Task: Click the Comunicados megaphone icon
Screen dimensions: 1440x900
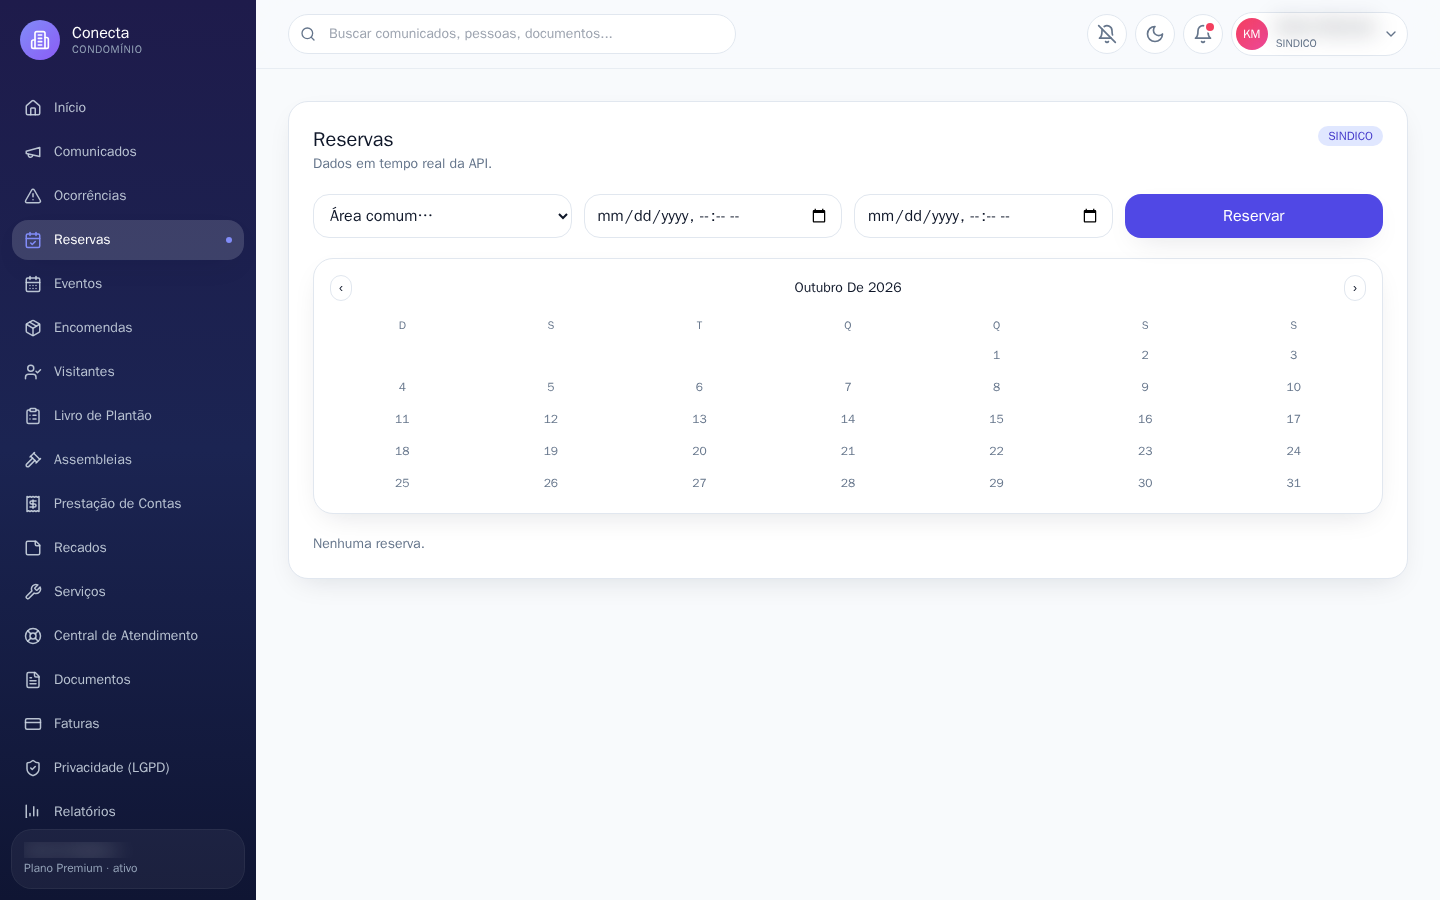Action: 33,152
